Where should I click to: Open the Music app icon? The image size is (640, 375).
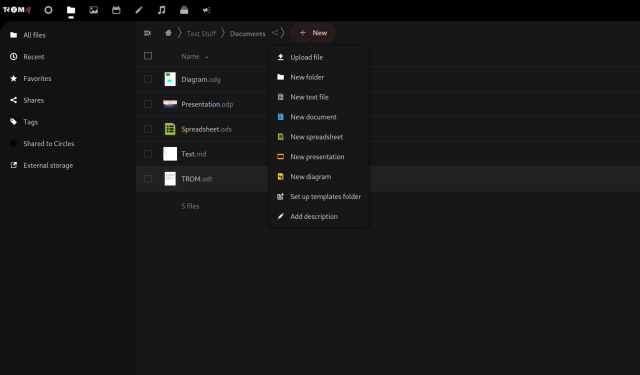pyautogui.click(x=162, y=10)
